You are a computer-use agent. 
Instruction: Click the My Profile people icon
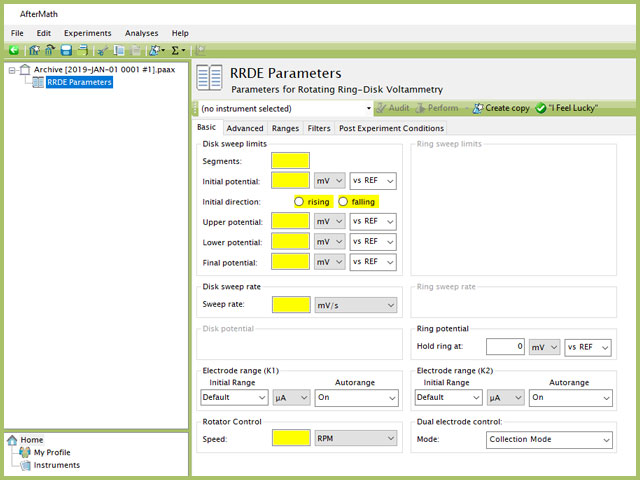[25, 452]
